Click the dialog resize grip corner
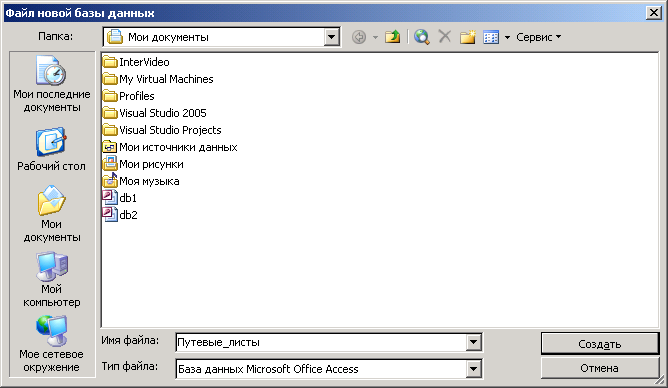The height and width of the screenshot is (388, 668). pyautogui.click(x=660, y=380)
